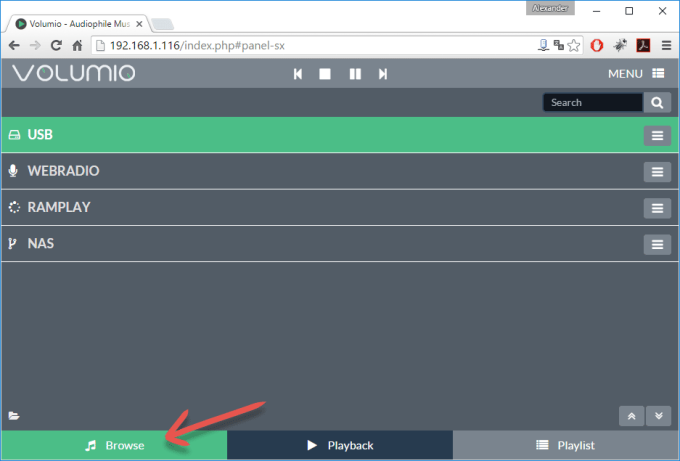The height and width of the screenshot is (461, 680).
Task: Skip to previous track
Action: tap(298, 74)
